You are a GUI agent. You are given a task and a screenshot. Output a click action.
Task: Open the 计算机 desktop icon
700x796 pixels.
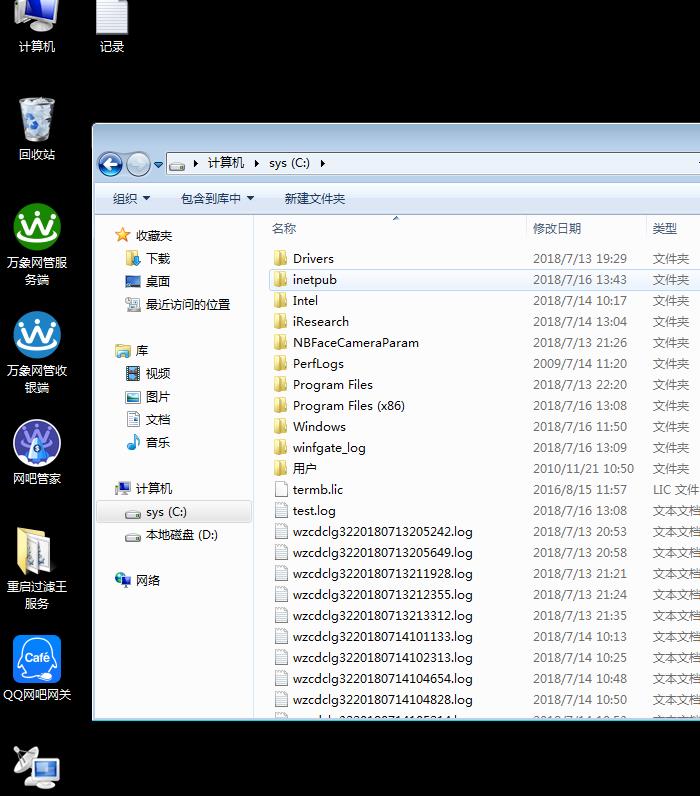pos(37,25)
